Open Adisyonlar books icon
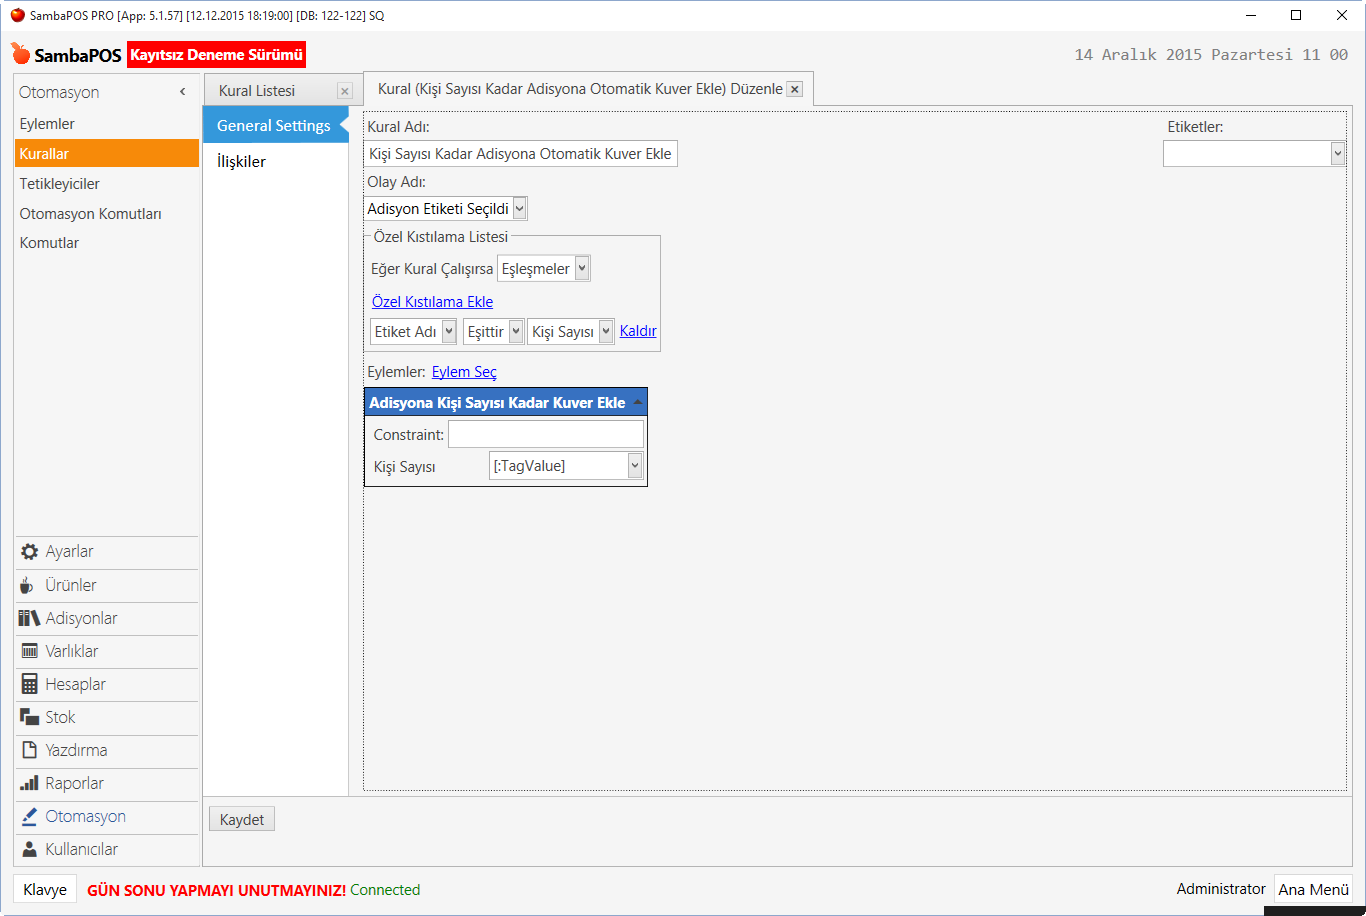This screenshot has height=916, width=1366. 29,618
